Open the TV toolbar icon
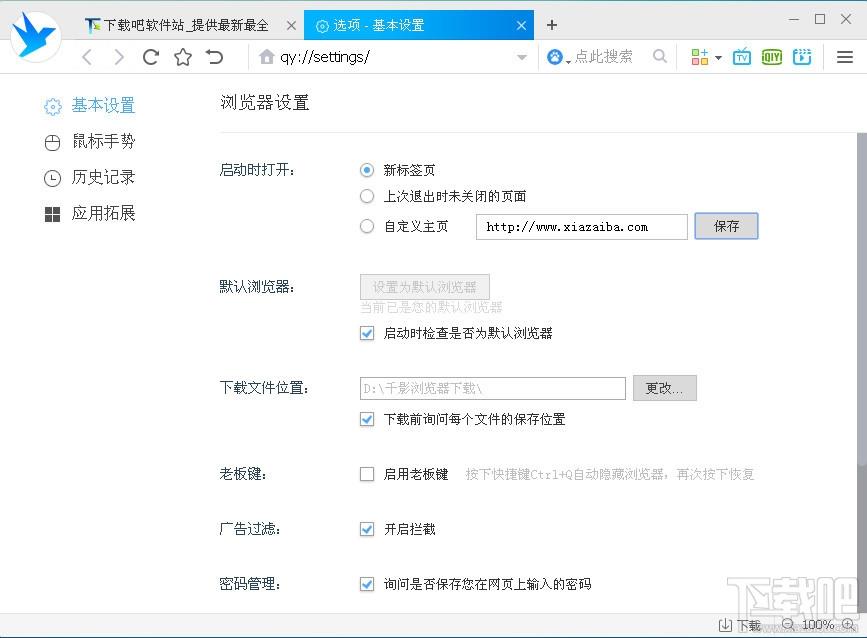The height and width of the screenshot is (638, 867). tap(741, 56)
